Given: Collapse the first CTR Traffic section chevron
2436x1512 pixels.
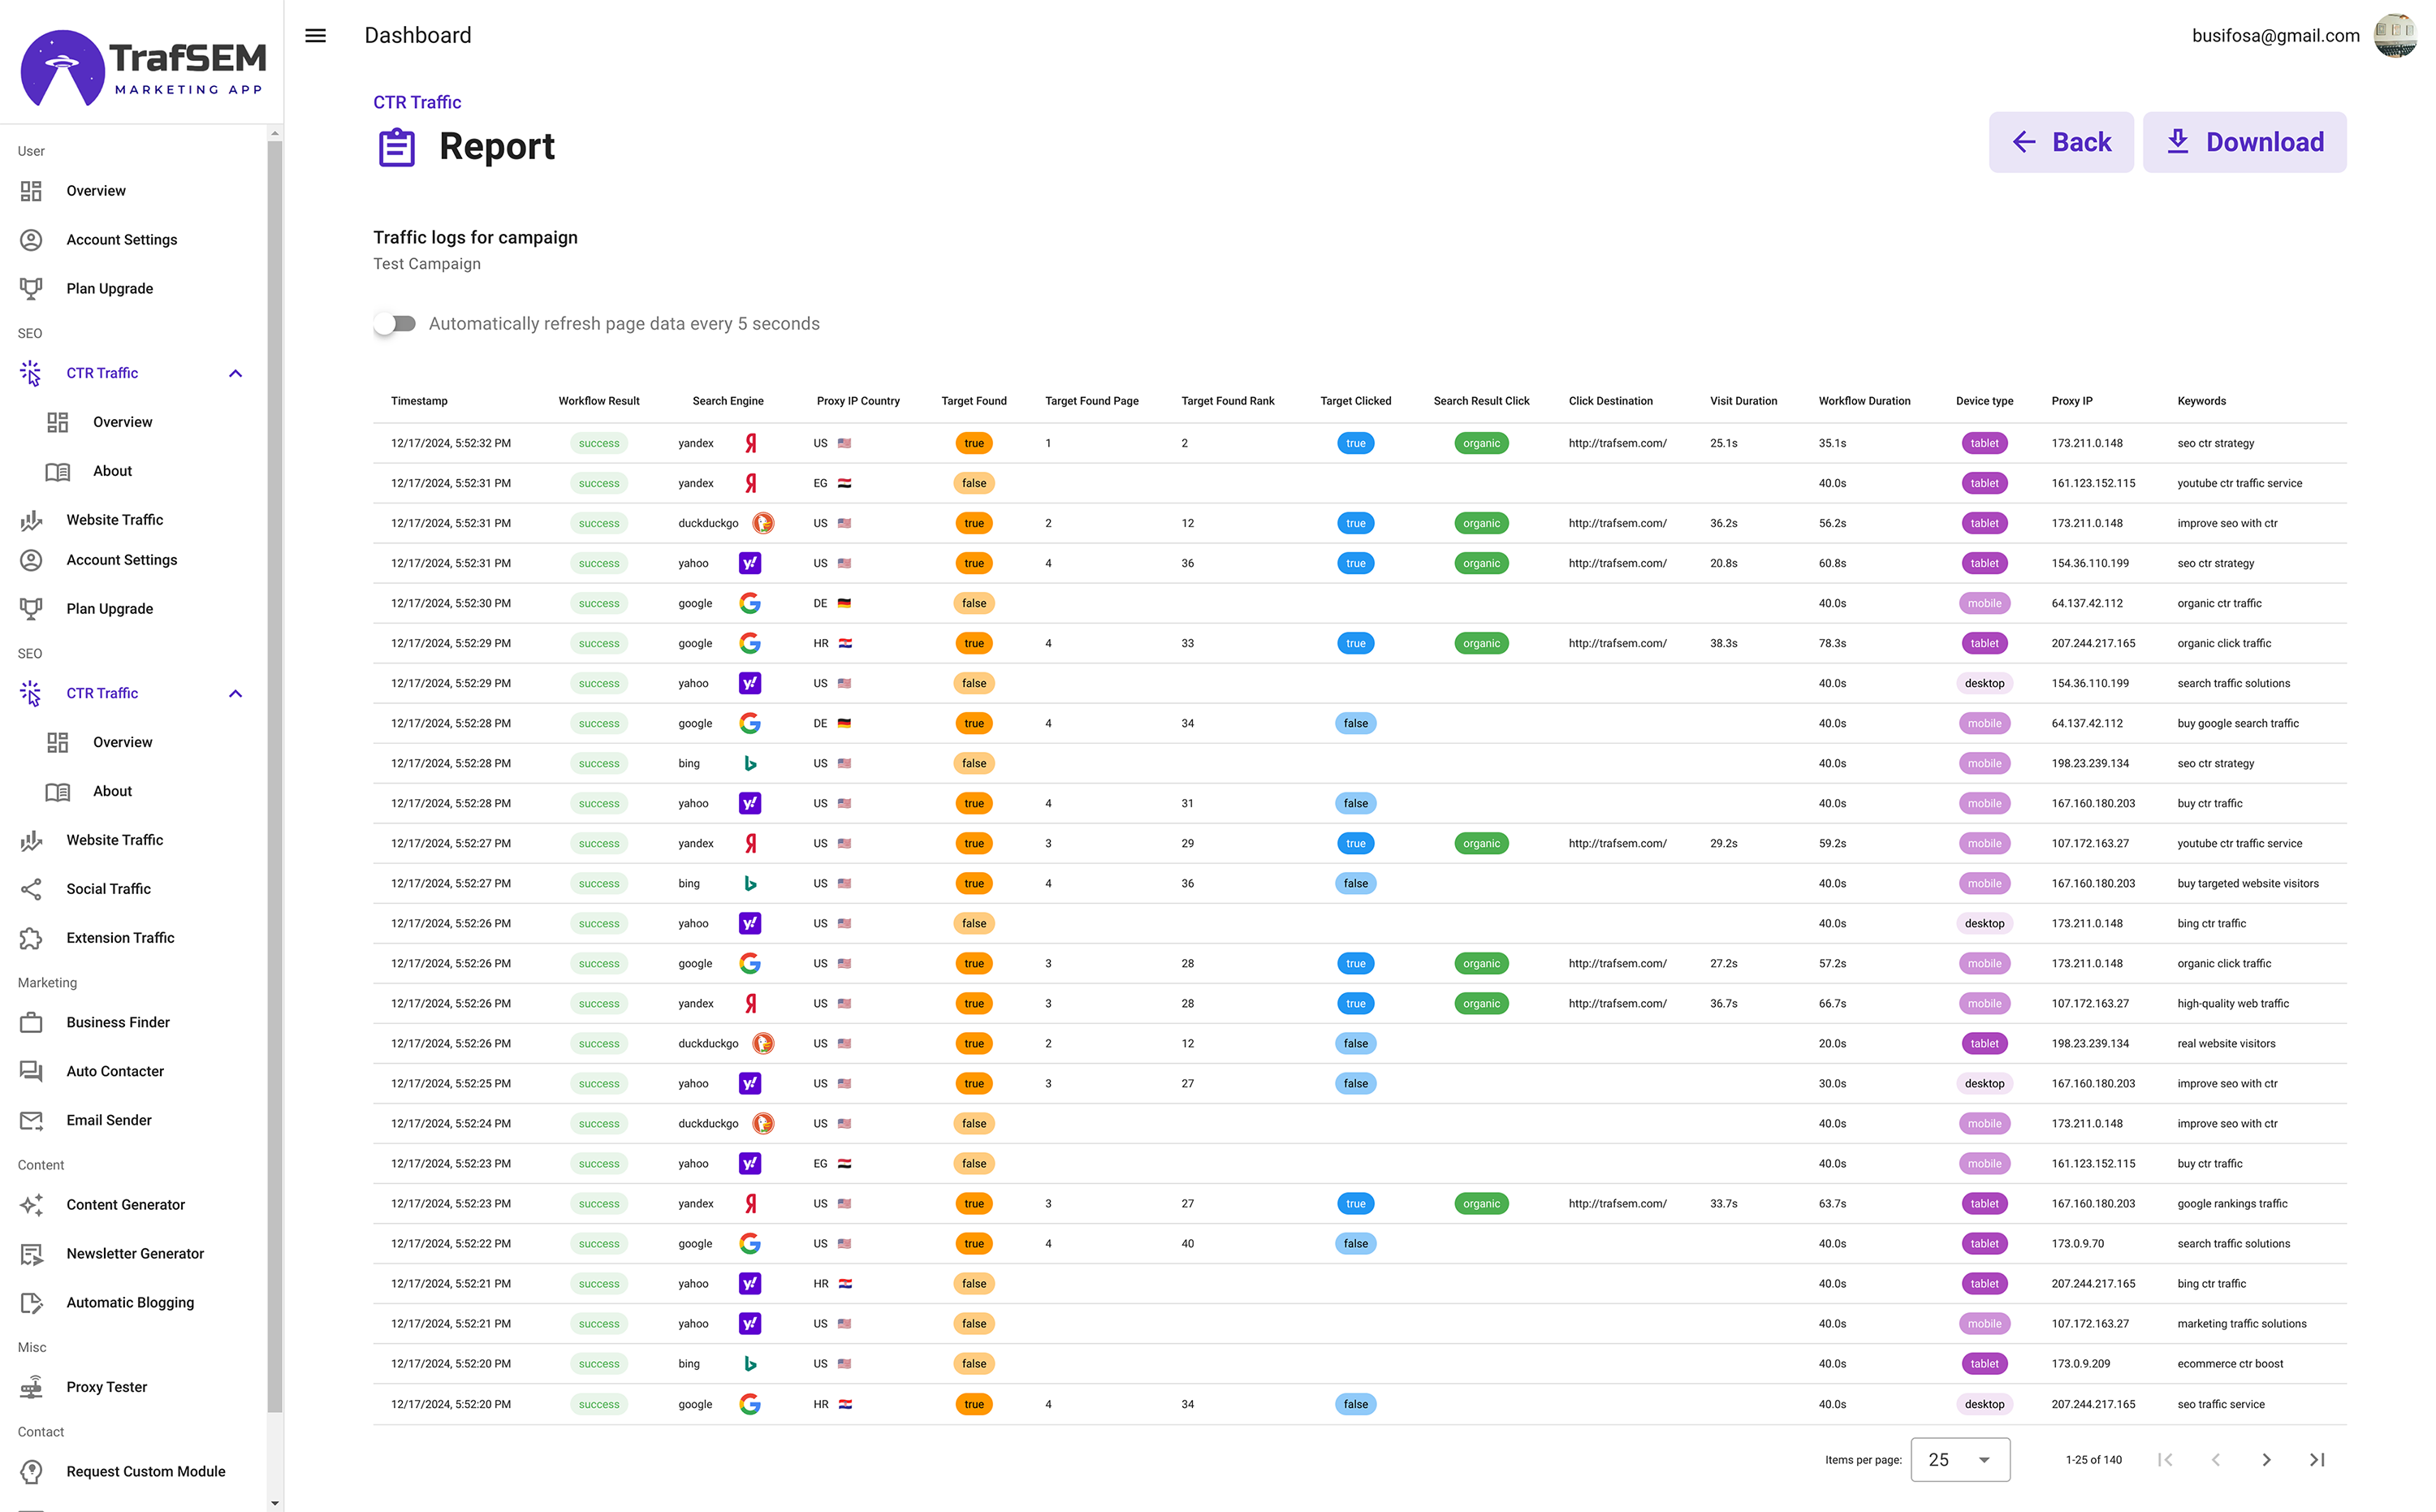Looking at the screenshot, I should tap(236, 373).
